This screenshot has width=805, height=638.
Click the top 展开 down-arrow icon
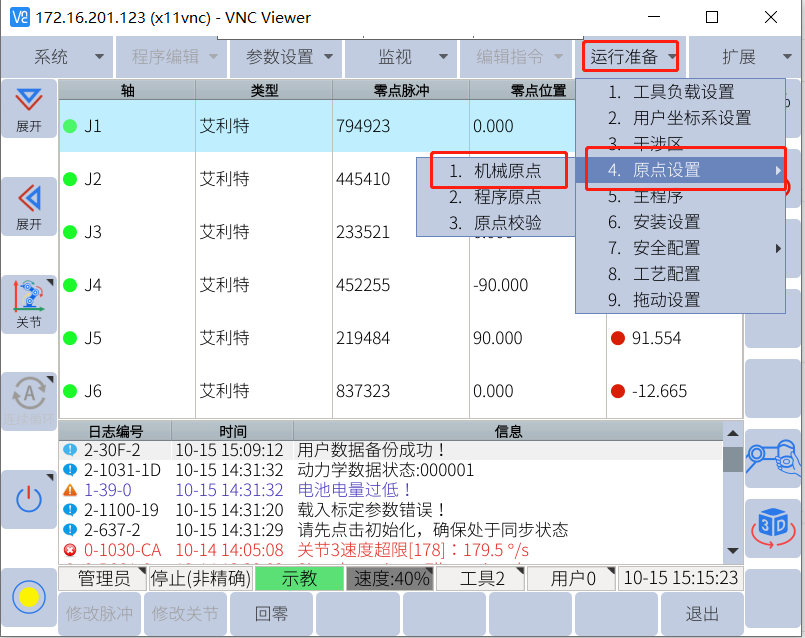[x=28, y=108]
